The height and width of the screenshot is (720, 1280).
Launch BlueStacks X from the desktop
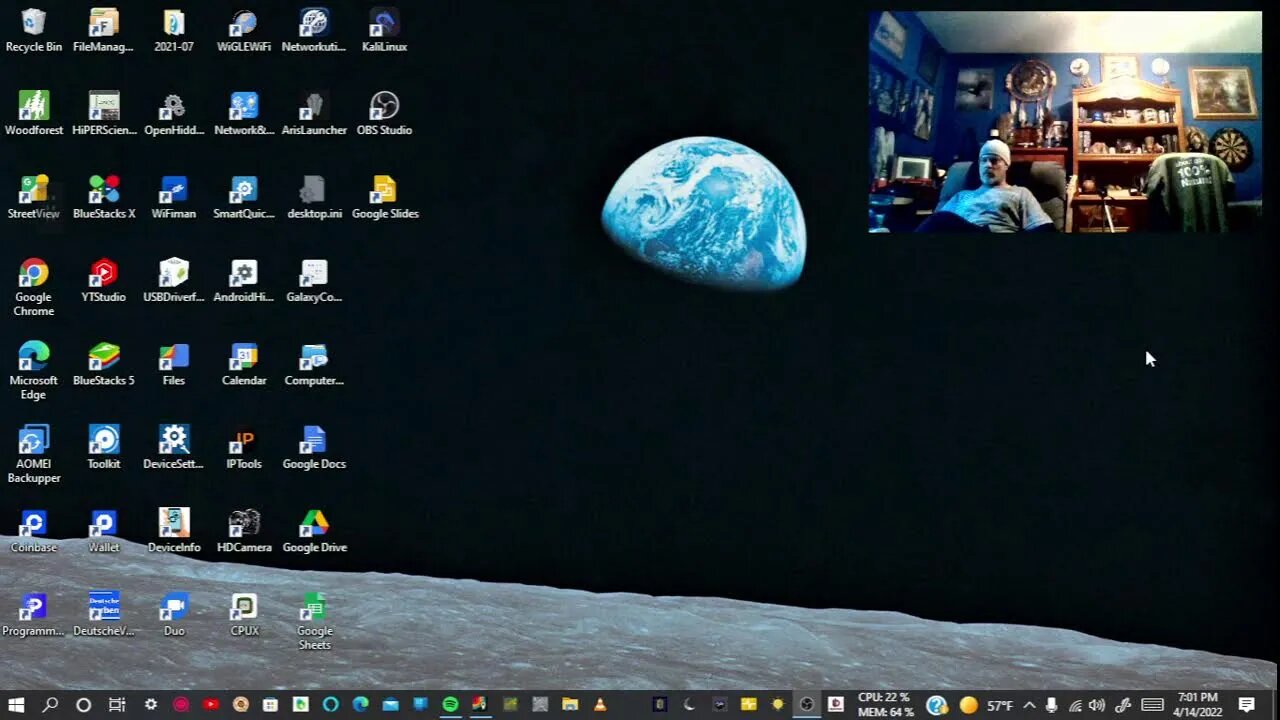point(104,197)
